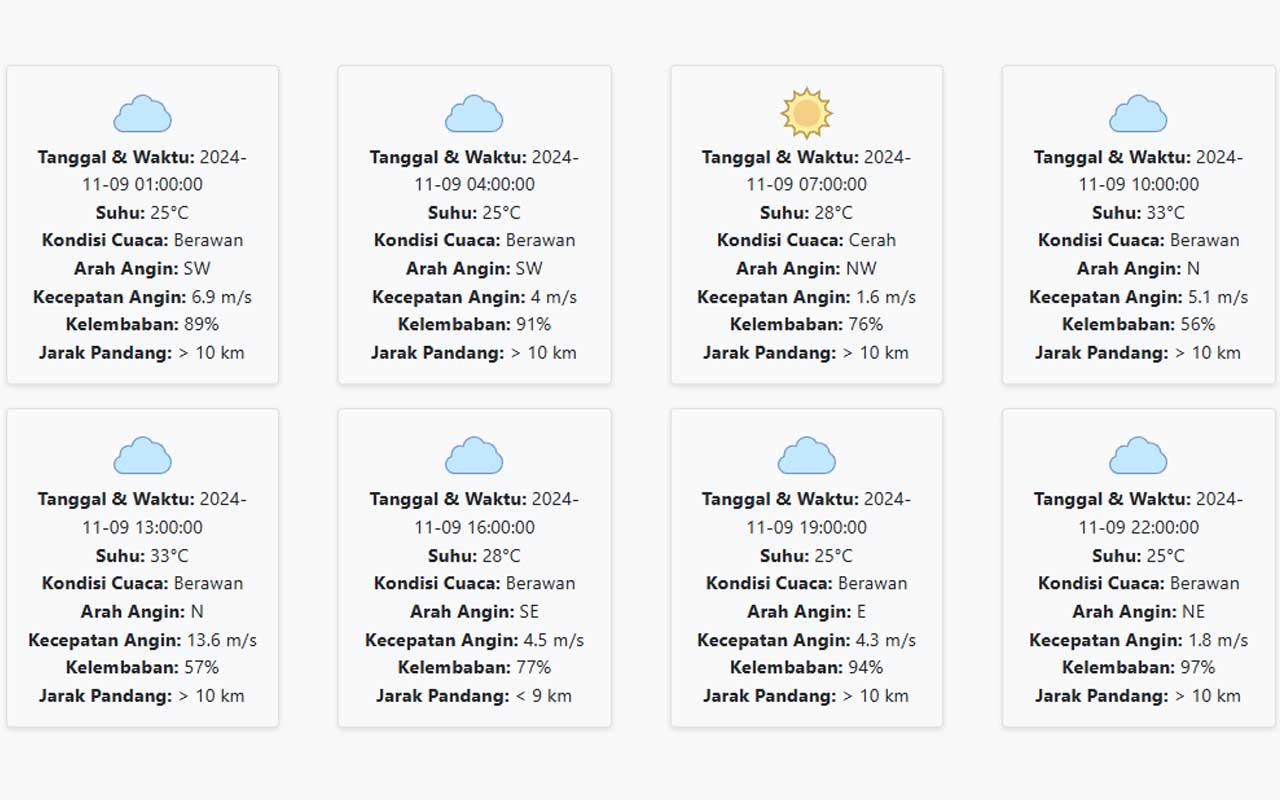This screenshot has width=1280, height=800.
Task: Click the date text ending in 22:00:00
Action: [x=1138, y=513]
